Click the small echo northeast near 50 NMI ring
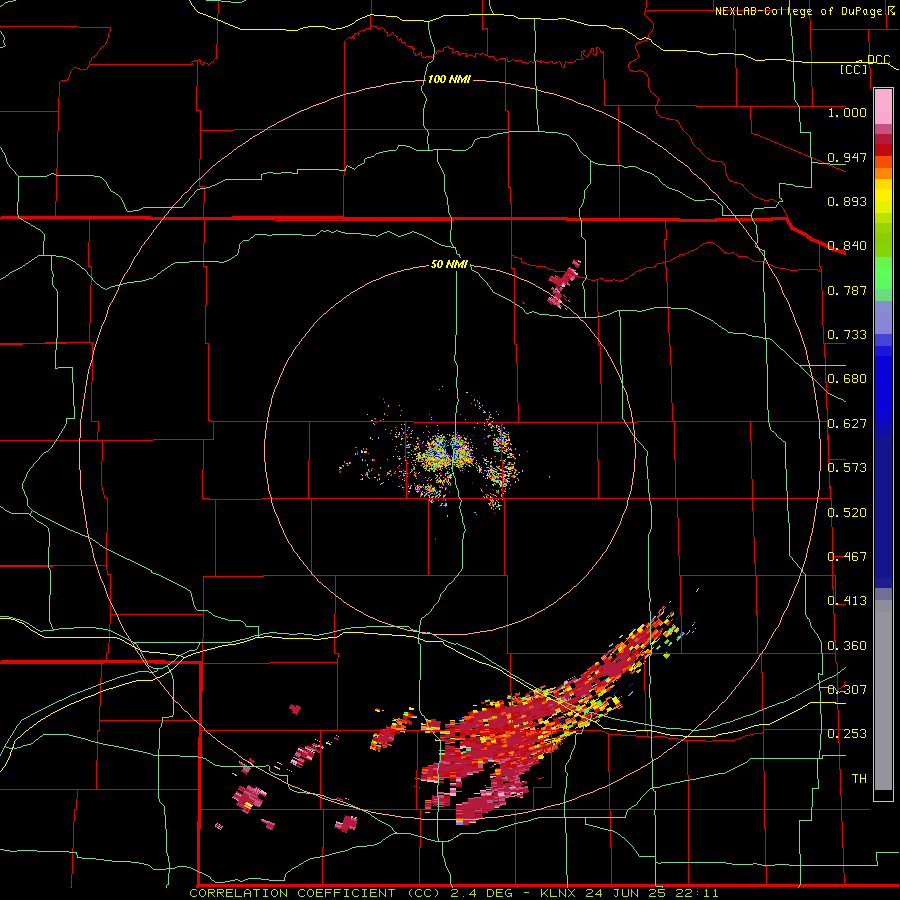Viewport: 900px width, 900px height. [564, 283]
